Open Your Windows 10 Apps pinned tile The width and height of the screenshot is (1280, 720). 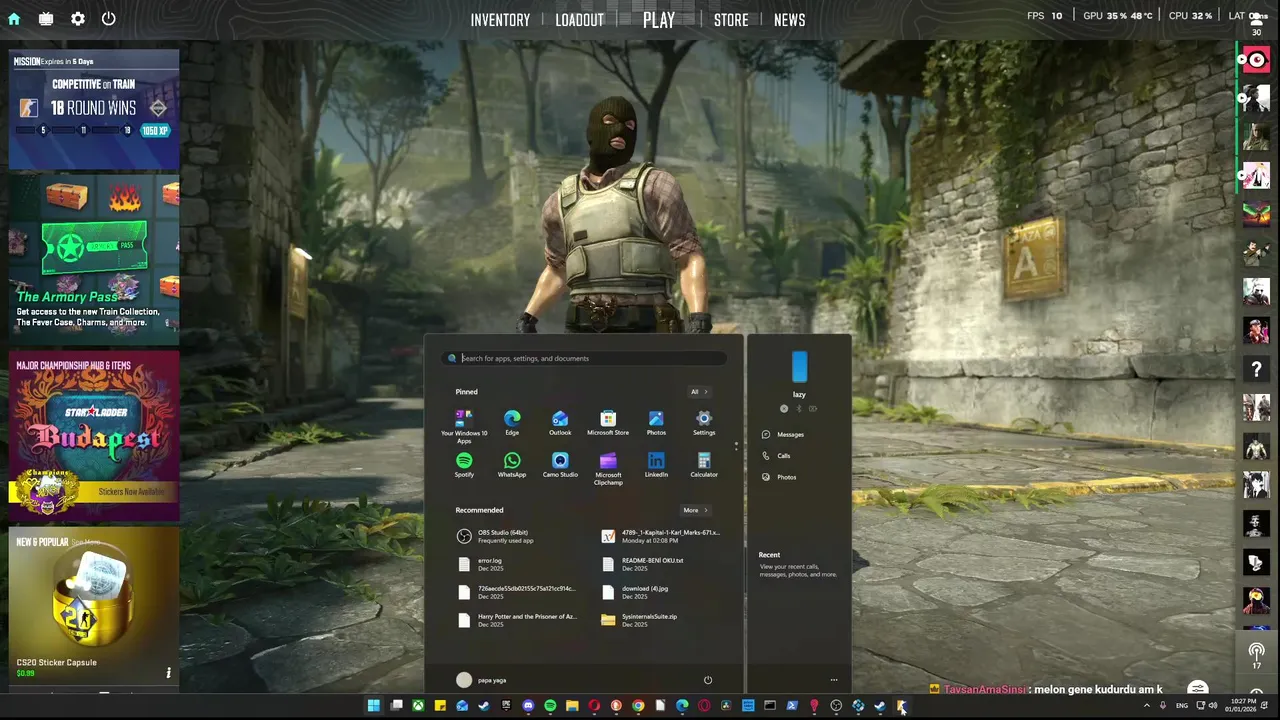[464, 426]
